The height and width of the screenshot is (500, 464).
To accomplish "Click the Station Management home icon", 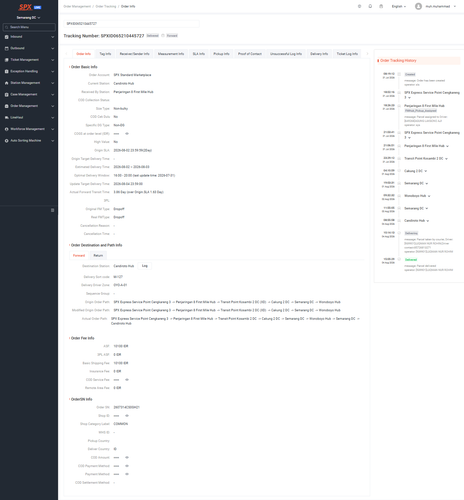I will tap(6, 83).
